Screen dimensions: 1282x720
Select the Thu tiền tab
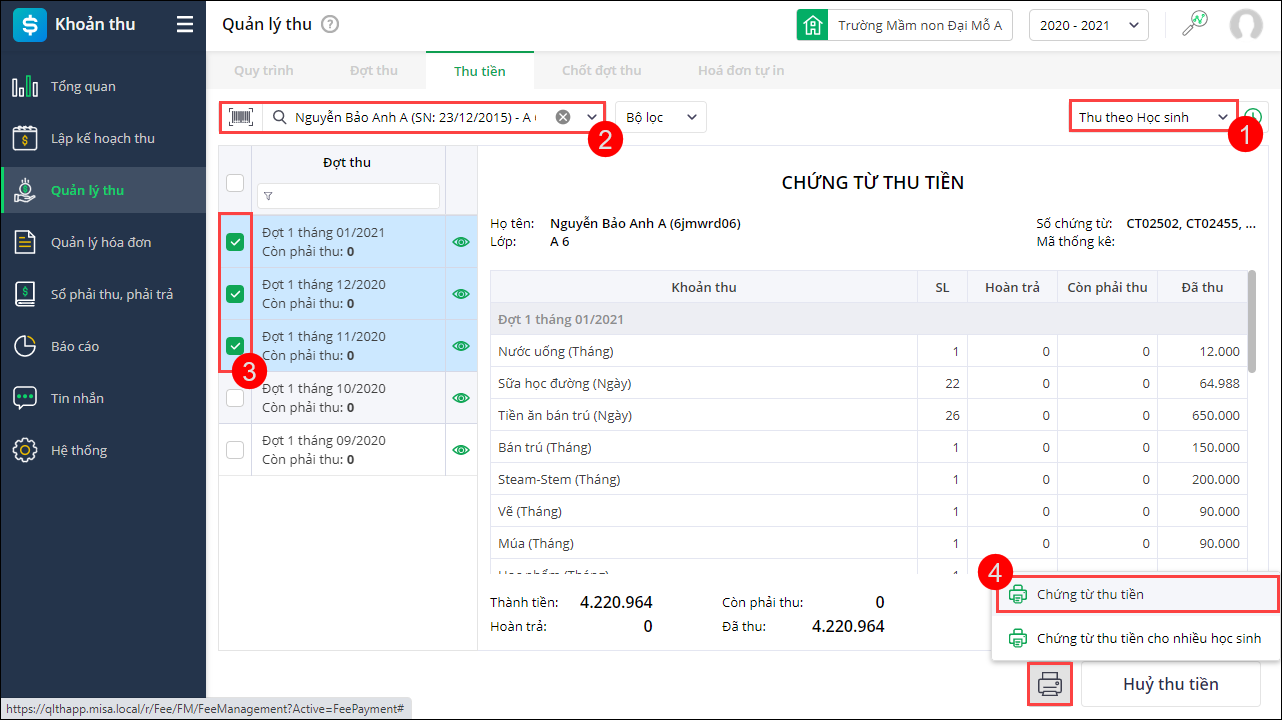click(480, 71)
